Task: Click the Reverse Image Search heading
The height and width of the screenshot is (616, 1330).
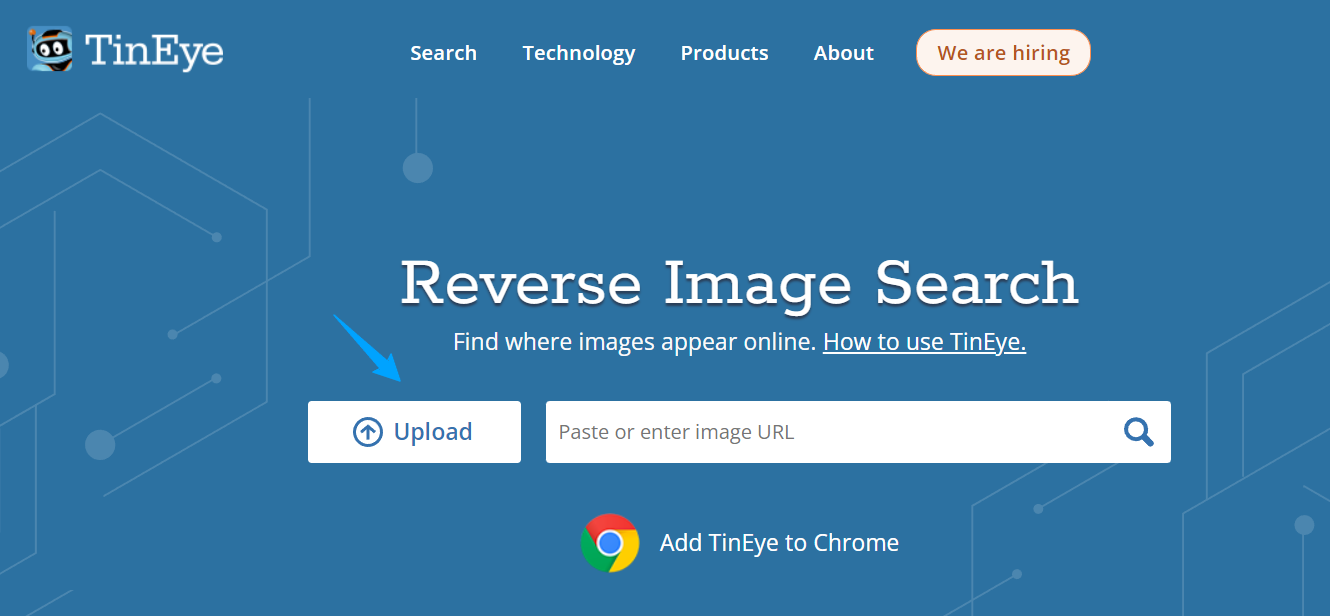Action: (x=739, y=283)
